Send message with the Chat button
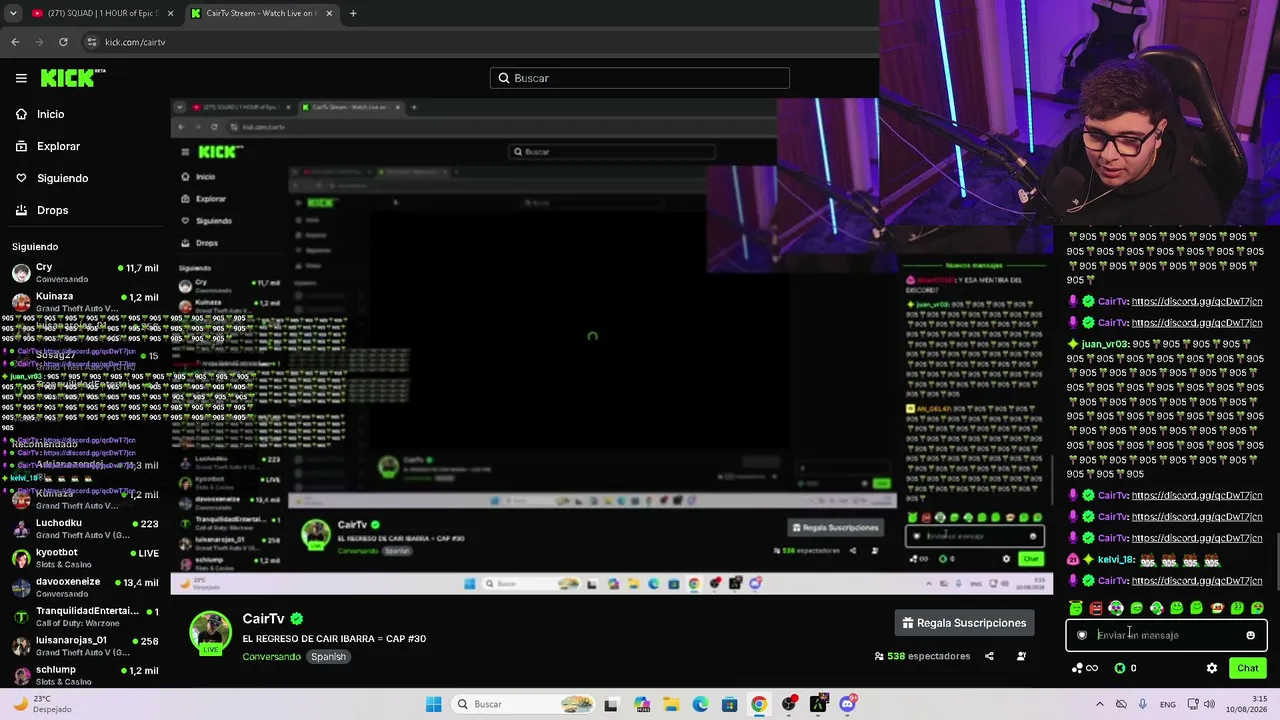The width and height of the screenshot is (1280, 720). pos(1247,668)
